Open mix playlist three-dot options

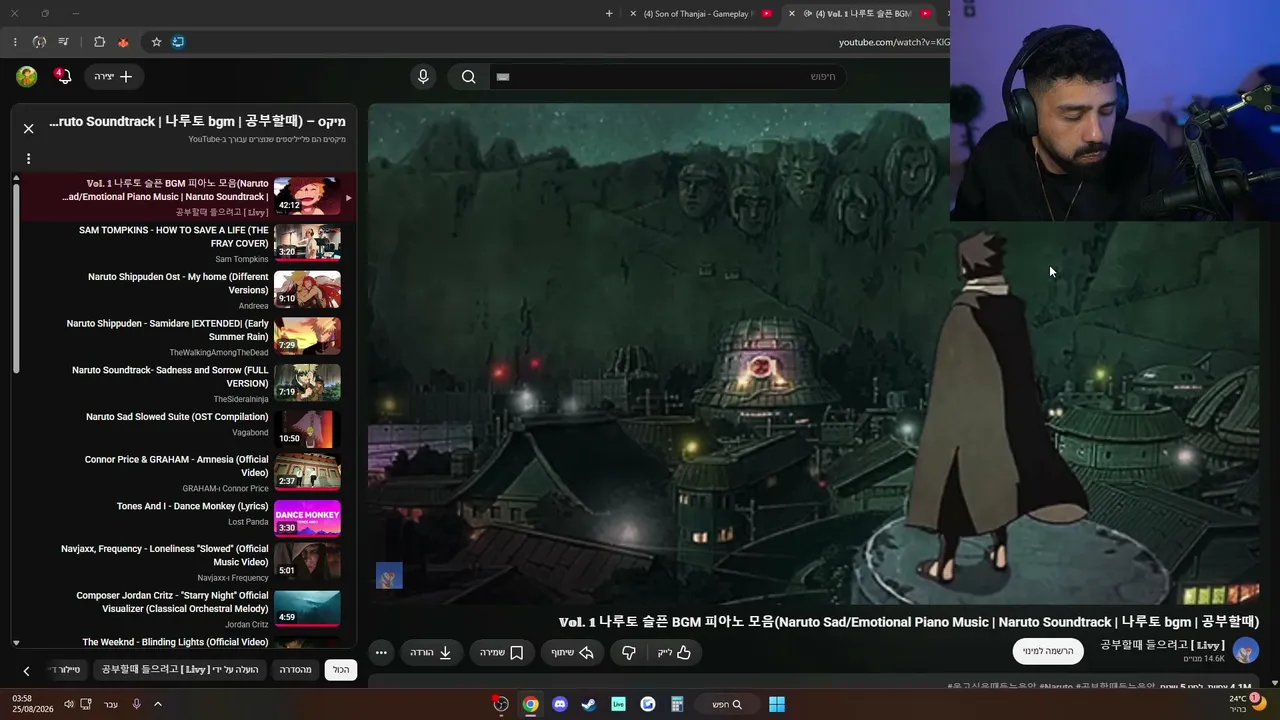28,158
